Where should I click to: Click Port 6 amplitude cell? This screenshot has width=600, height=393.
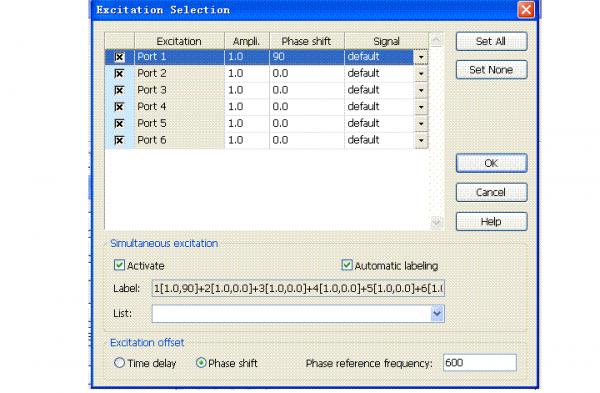click(247, 140)
